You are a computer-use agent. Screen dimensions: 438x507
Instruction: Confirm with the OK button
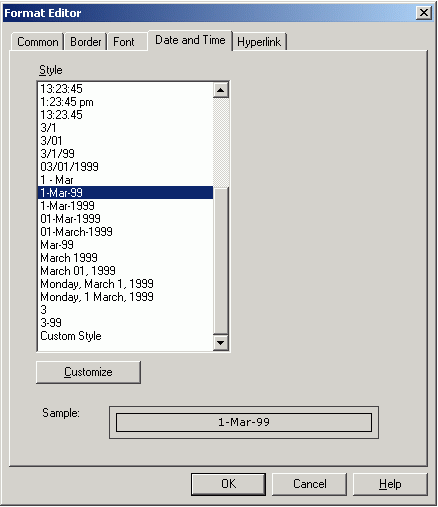(229, 484)
